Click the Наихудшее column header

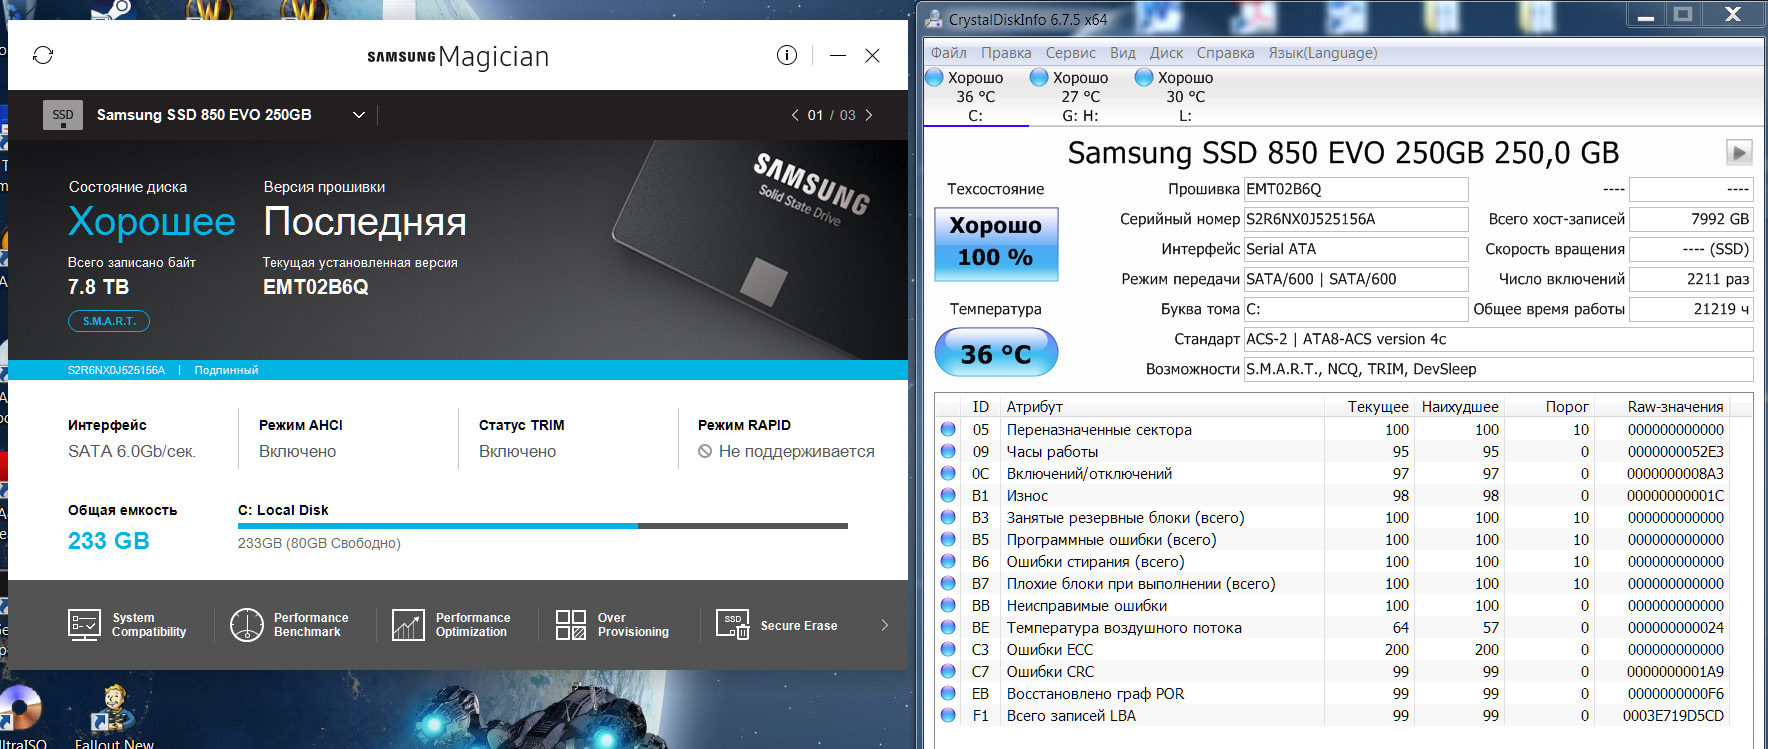coord(1459,406)
